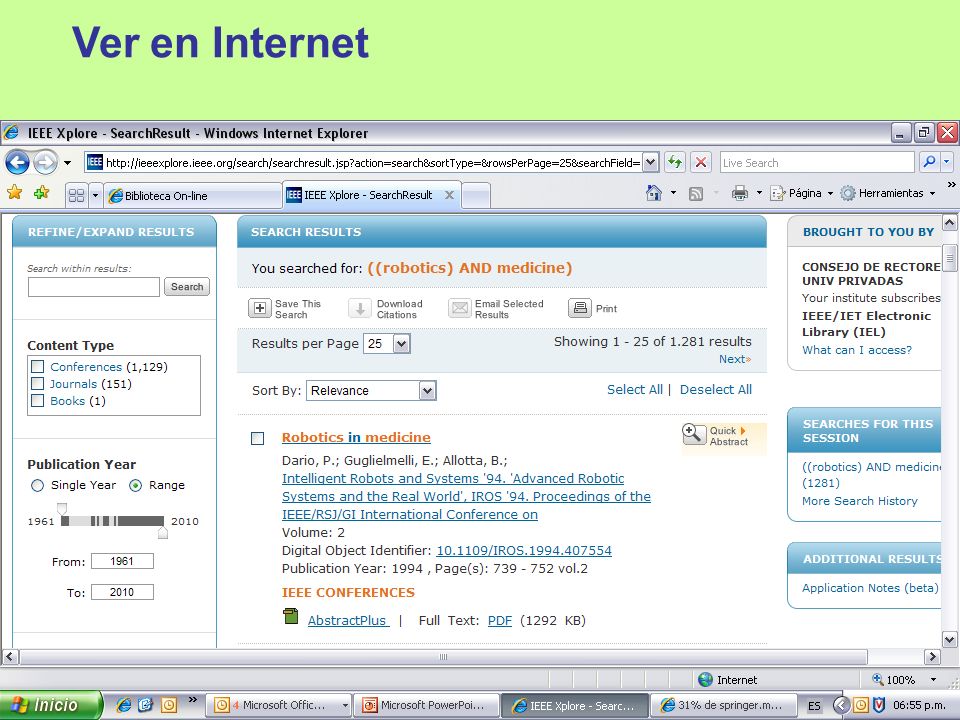Open the Microsoft PowerPoint taskbar button
The width and height of the screenshot is (960, 720).
[426, 705]
